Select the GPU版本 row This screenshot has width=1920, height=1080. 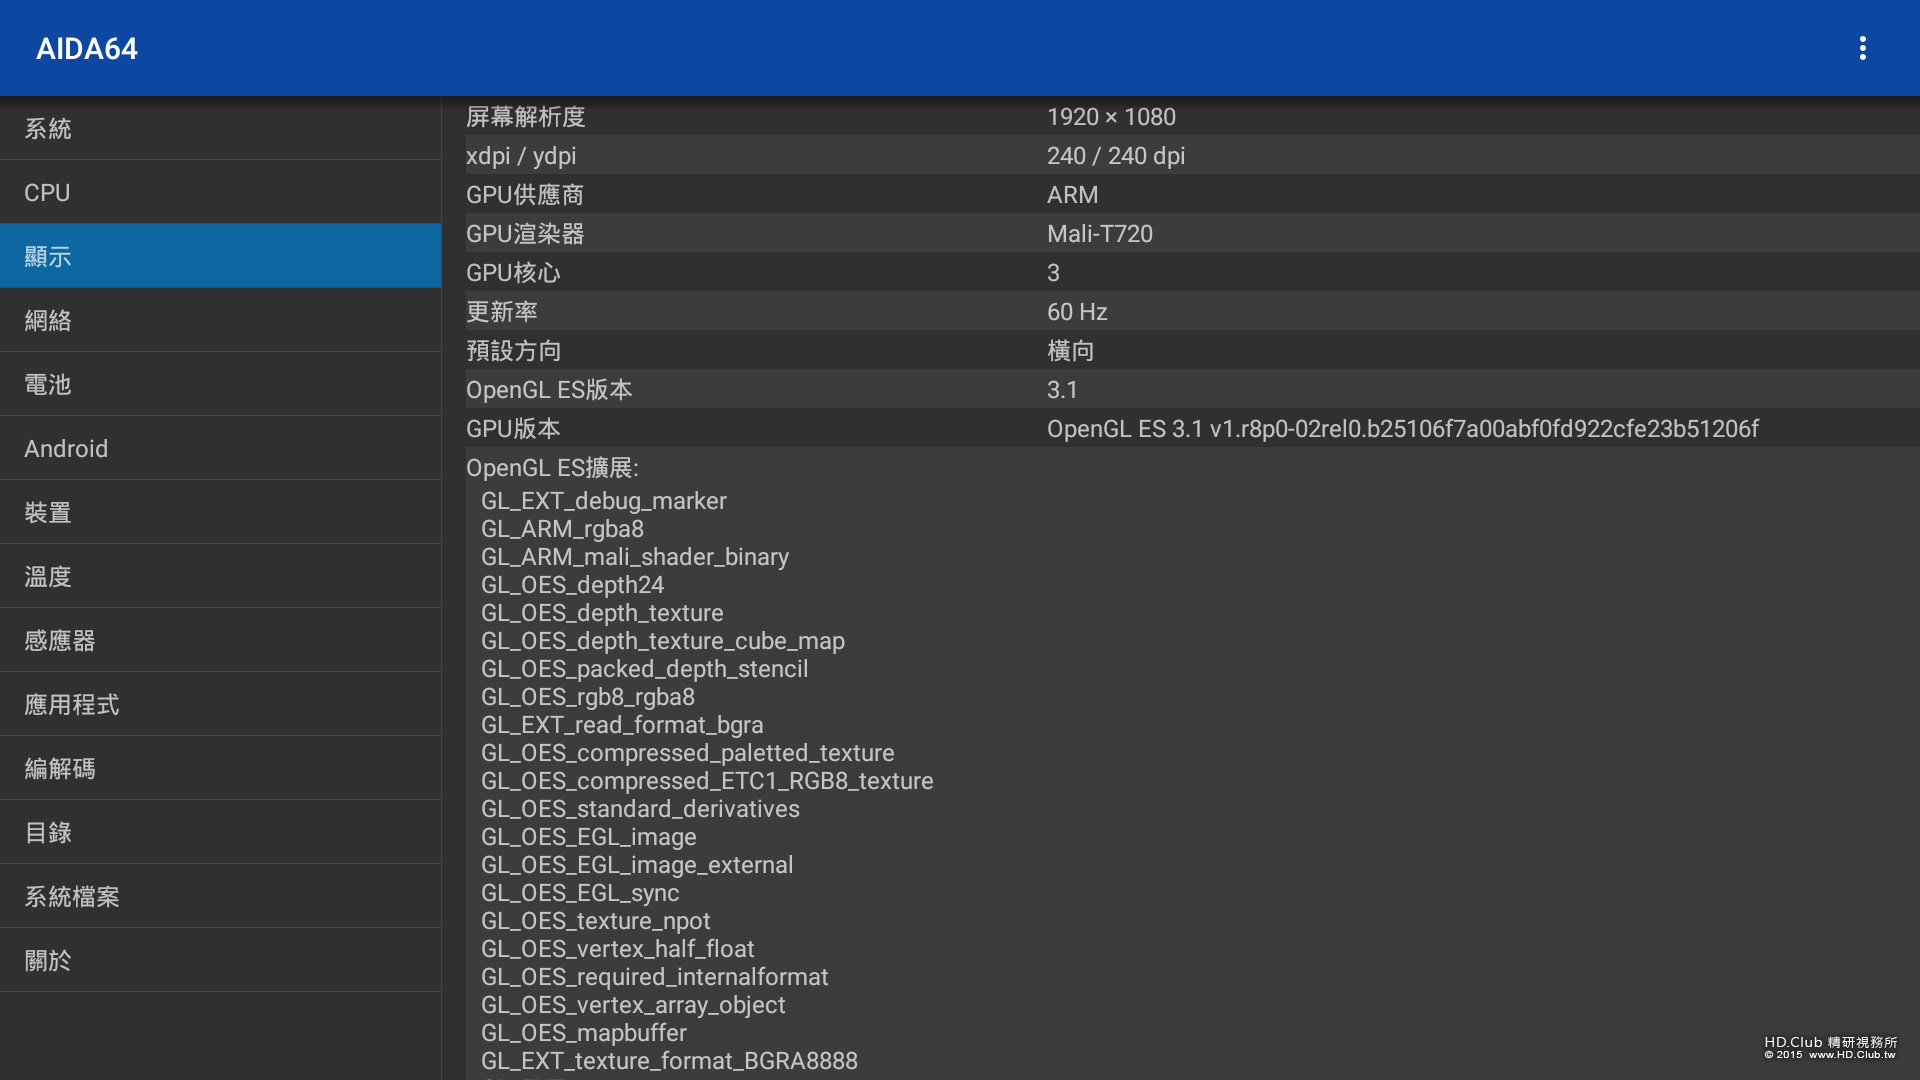point(1192,428)
